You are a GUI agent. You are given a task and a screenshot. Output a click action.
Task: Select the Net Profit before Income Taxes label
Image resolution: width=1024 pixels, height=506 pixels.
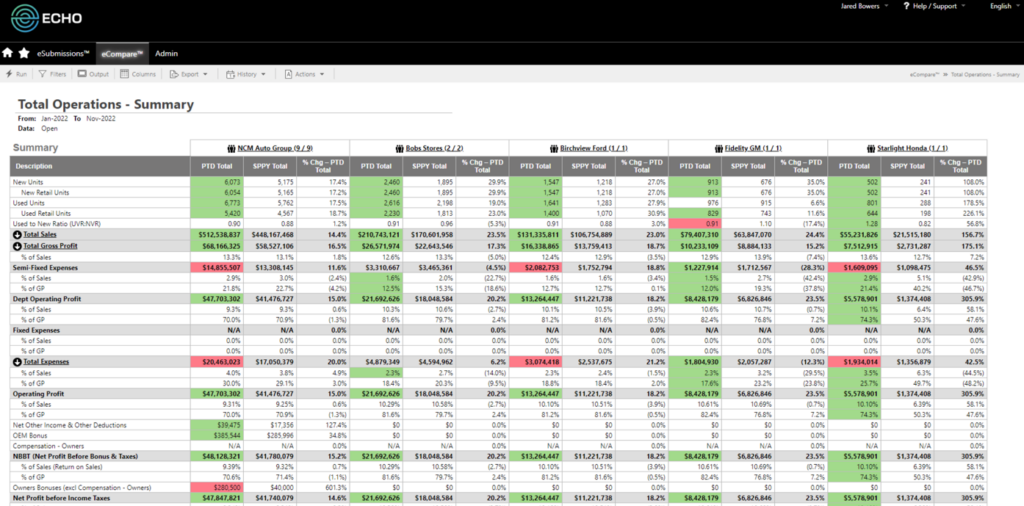tap(60, 498)
